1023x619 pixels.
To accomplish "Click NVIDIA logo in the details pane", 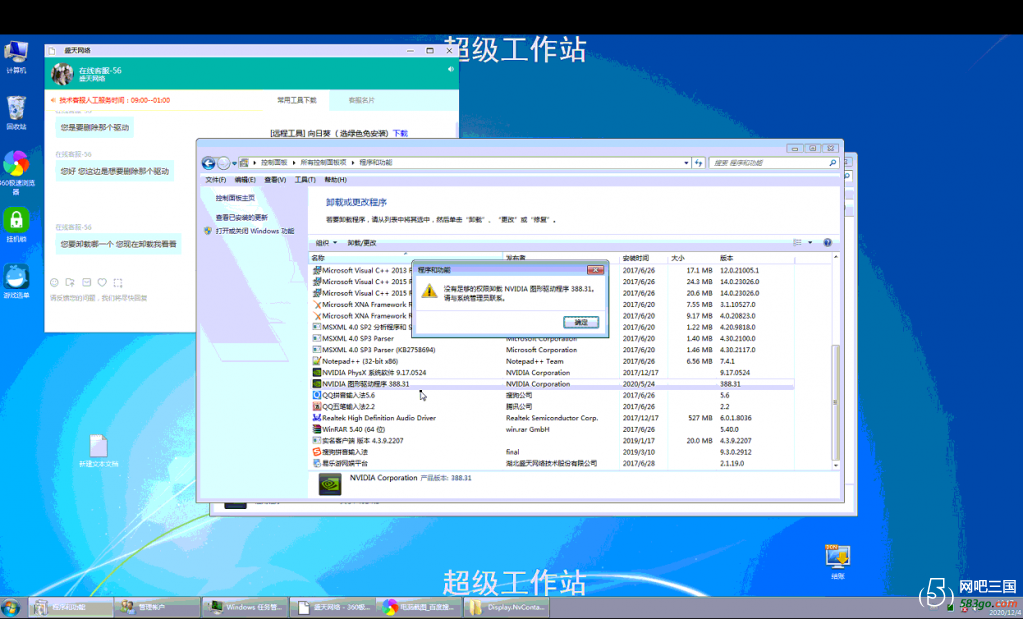I will click(x=329, y=484).
